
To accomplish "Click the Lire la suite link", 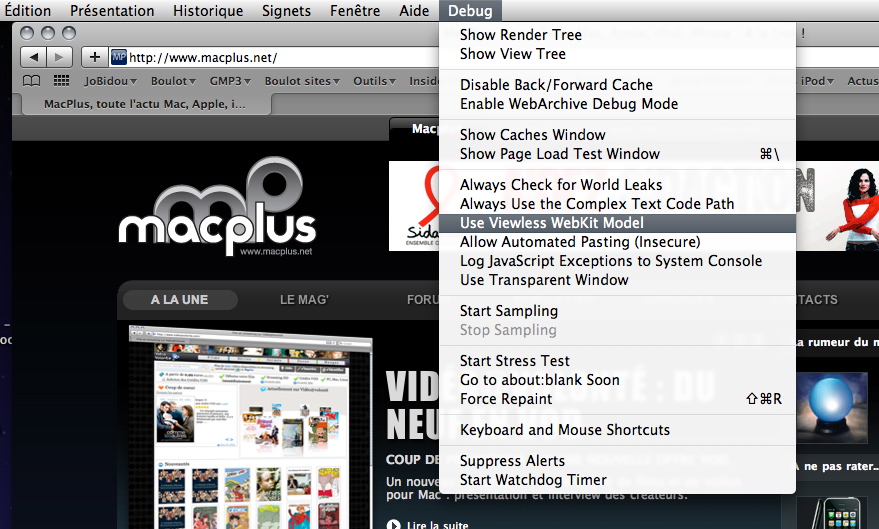I will click(437, 525).
